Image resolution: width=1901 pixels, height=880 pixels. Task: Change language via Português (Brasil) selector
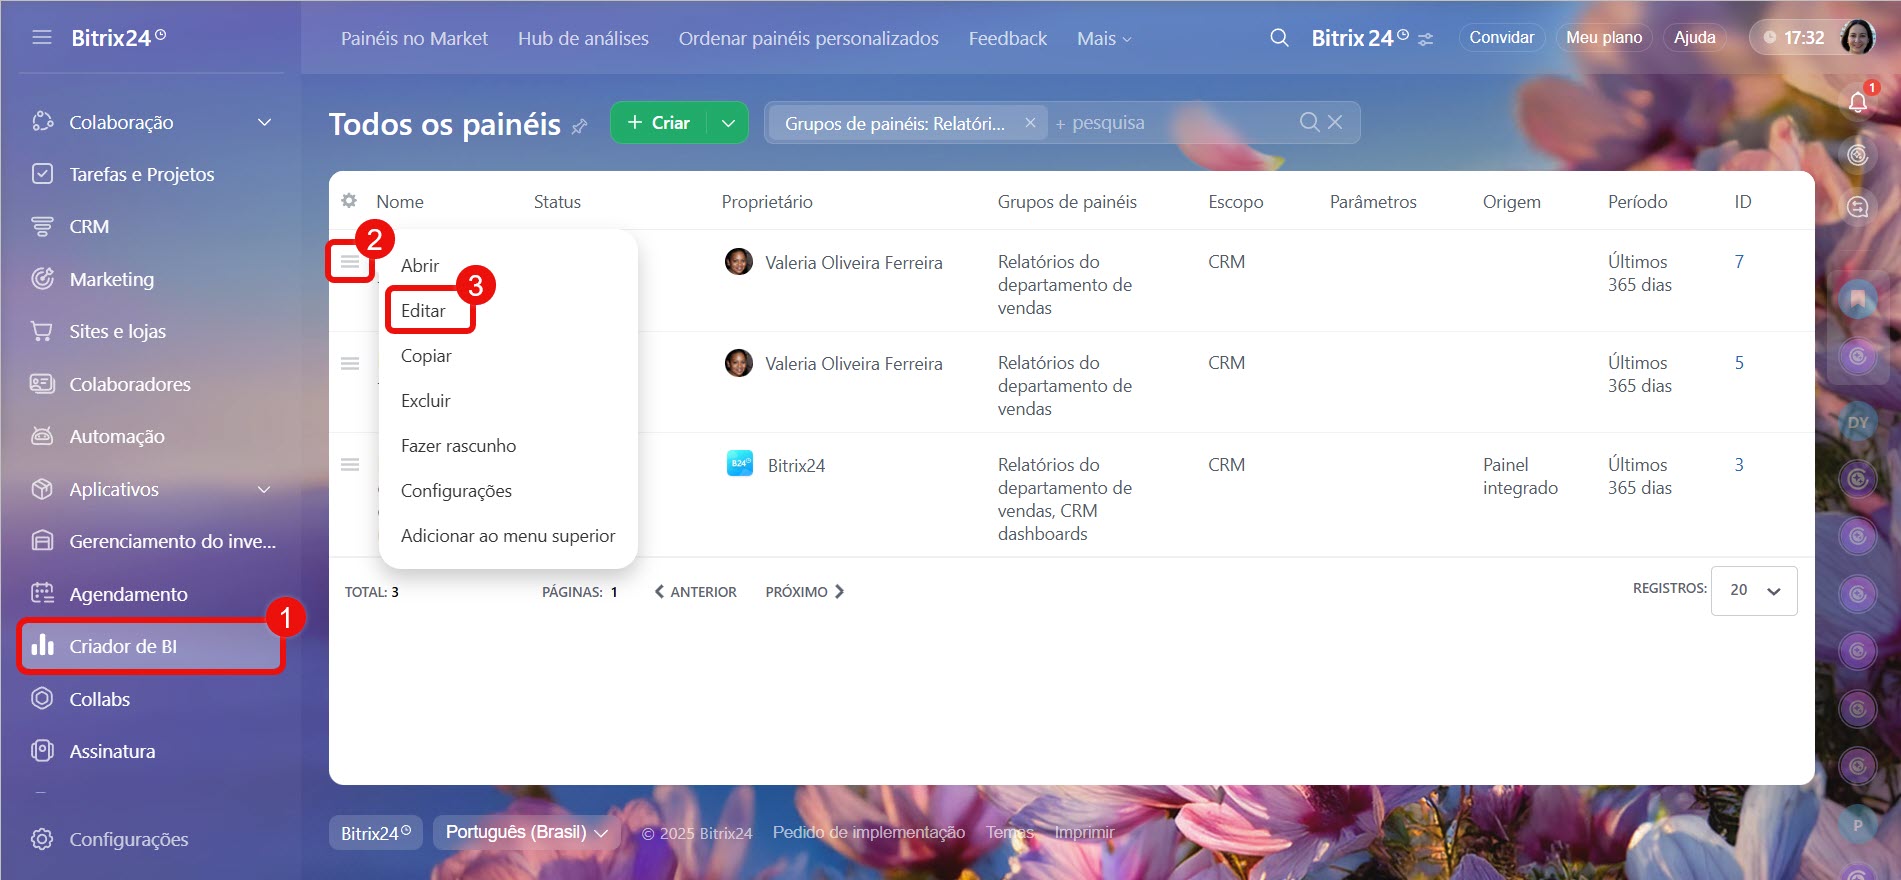point(526,832)
